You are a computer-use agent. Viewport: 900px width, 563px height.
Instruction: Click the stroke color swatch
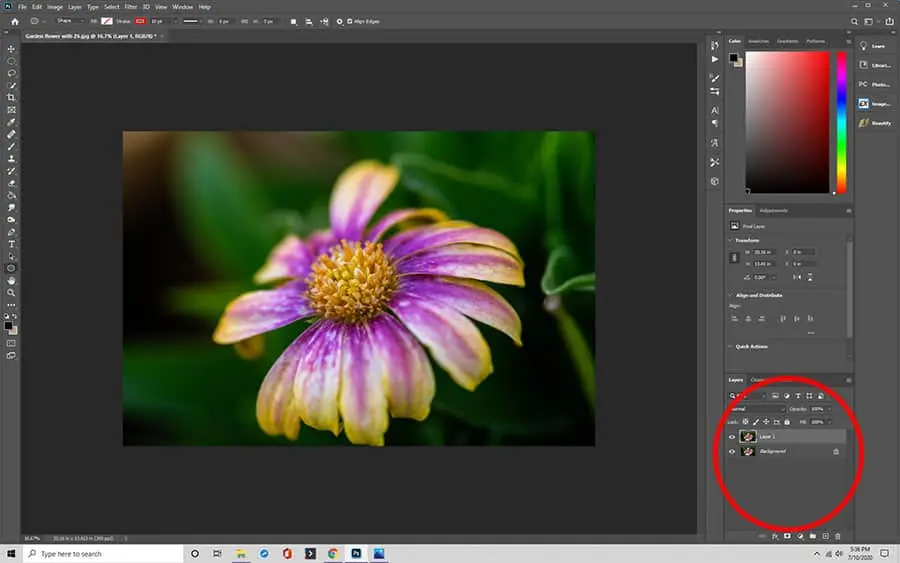tap(140, 21)
